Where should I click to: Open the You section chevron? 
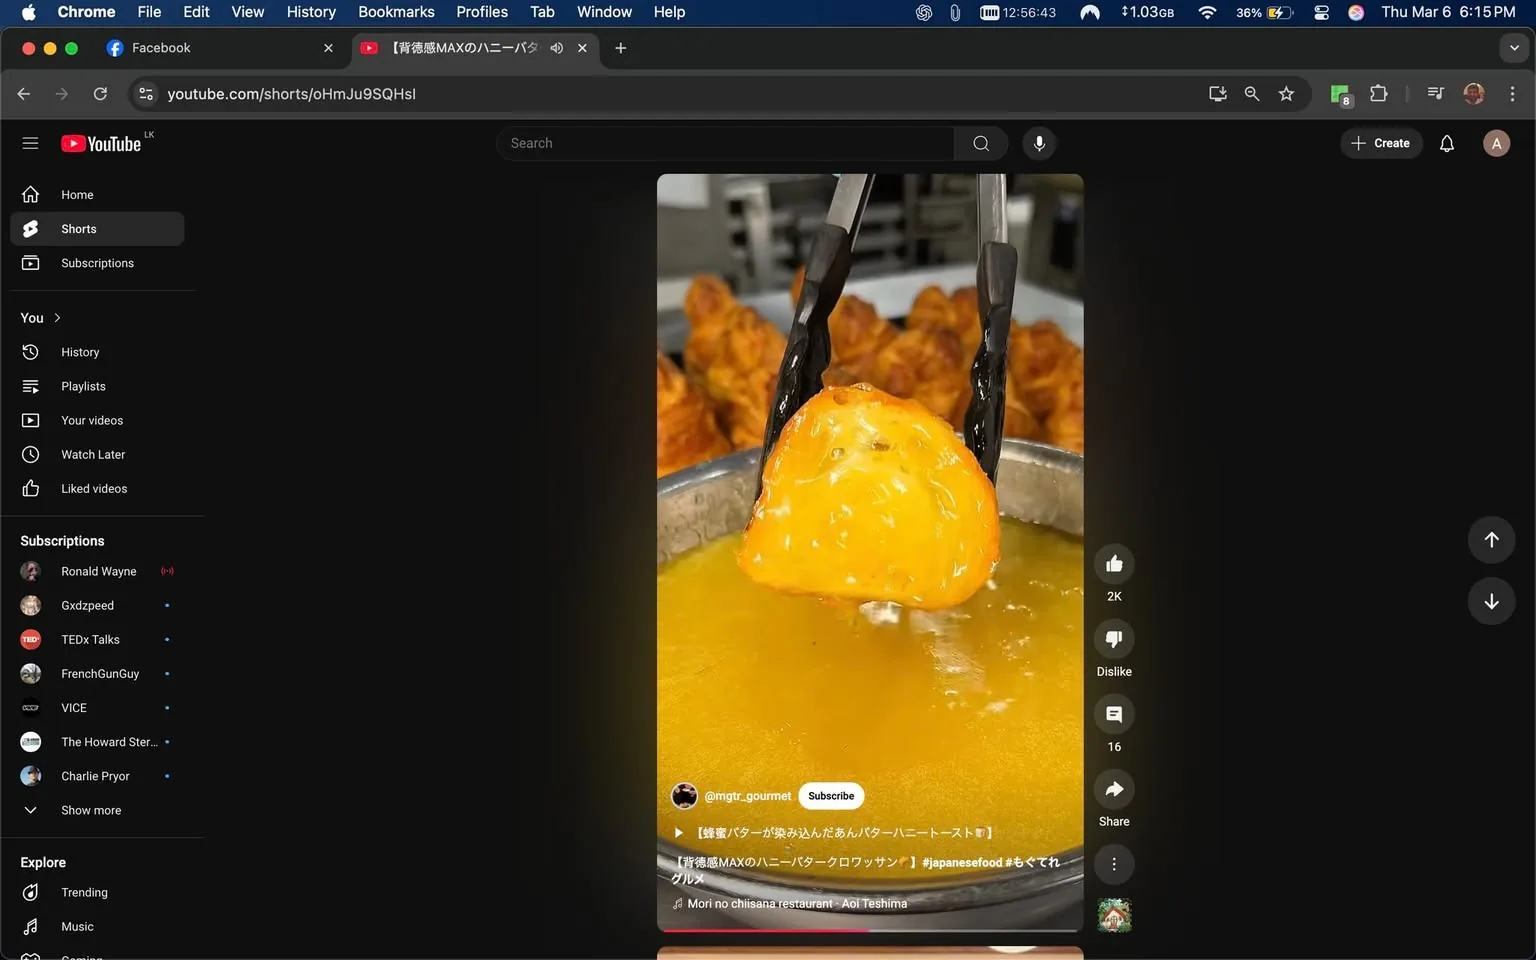pyautogui.click(x=57, y=318)
